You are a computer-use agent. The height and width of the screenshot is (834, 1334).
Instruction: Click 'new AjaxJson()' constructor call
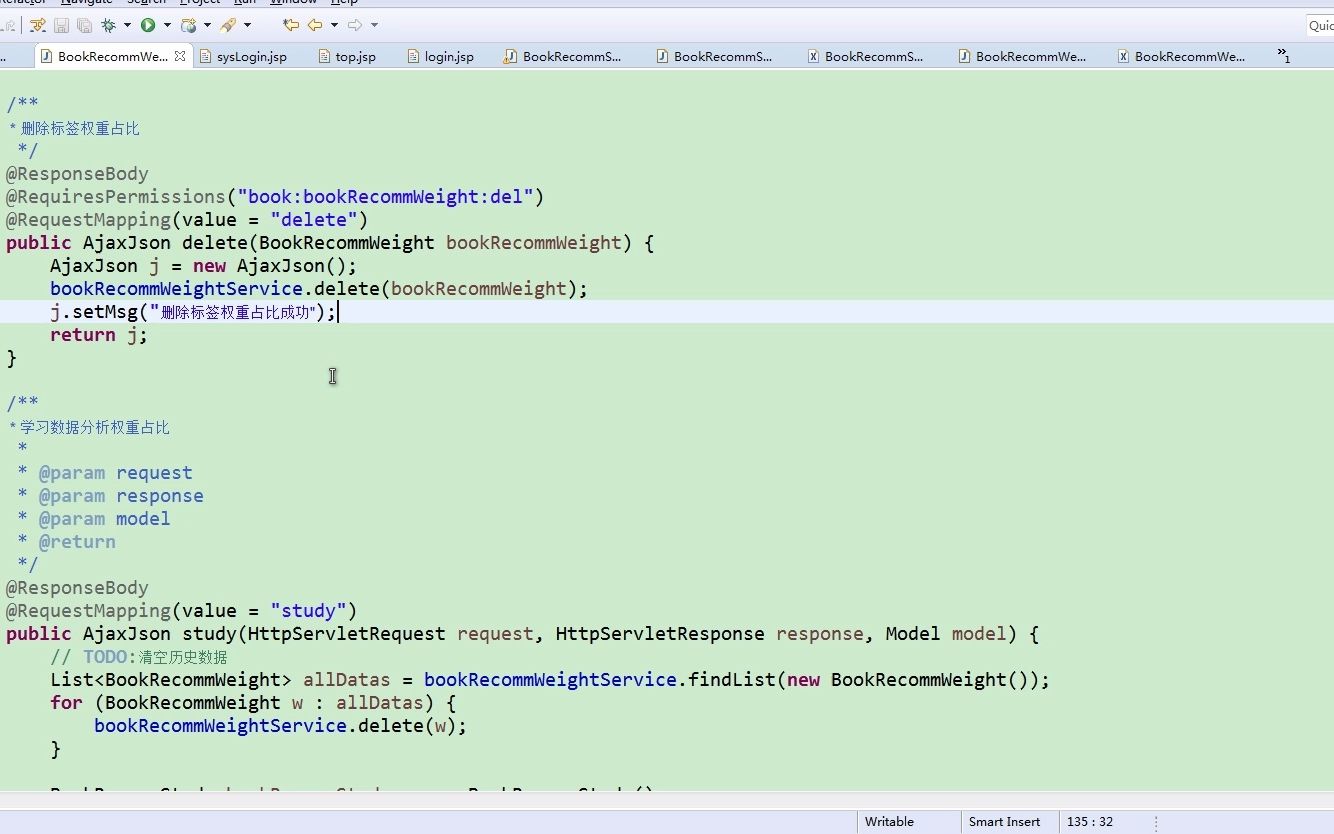pos(270,266)
